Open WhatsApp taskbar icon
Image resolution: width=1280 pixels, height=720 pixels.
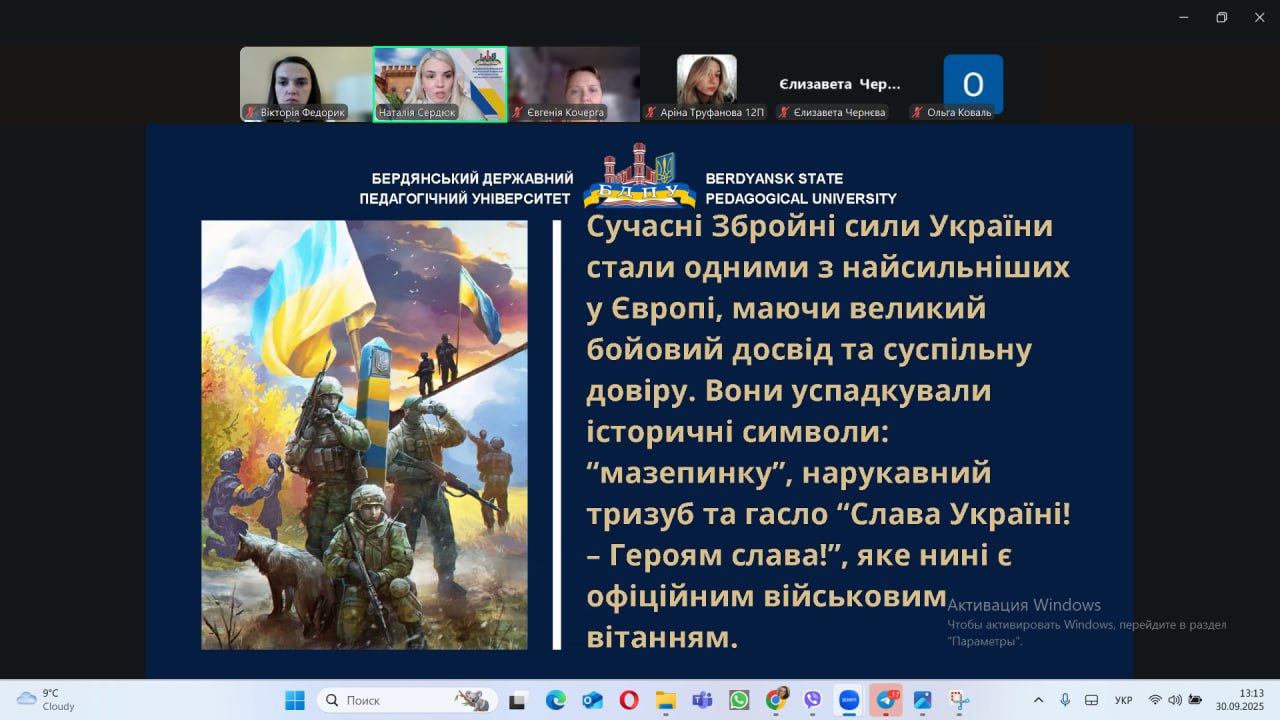pyautogui.click(x=739, y=700)
